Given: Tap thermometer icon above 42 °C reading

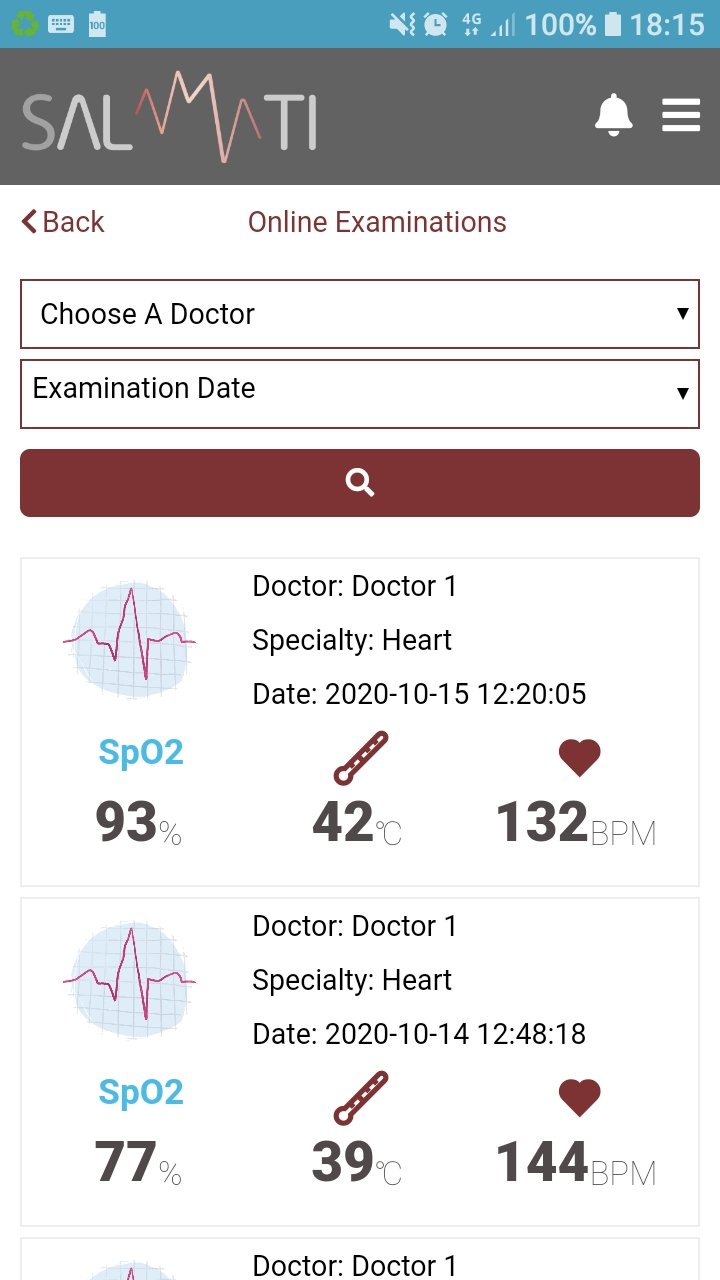Looking at the screenshot, I should (360, 758).
